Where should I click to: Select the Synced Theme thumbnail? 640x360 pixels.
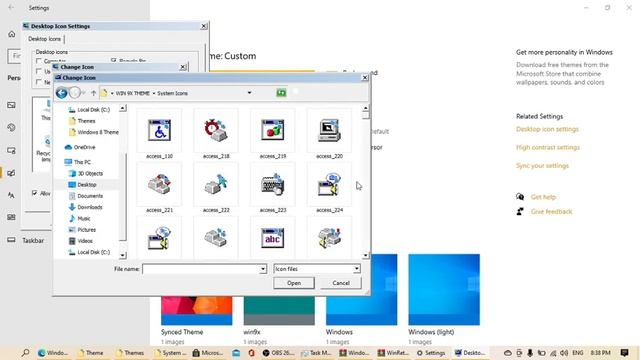point(197,311)
